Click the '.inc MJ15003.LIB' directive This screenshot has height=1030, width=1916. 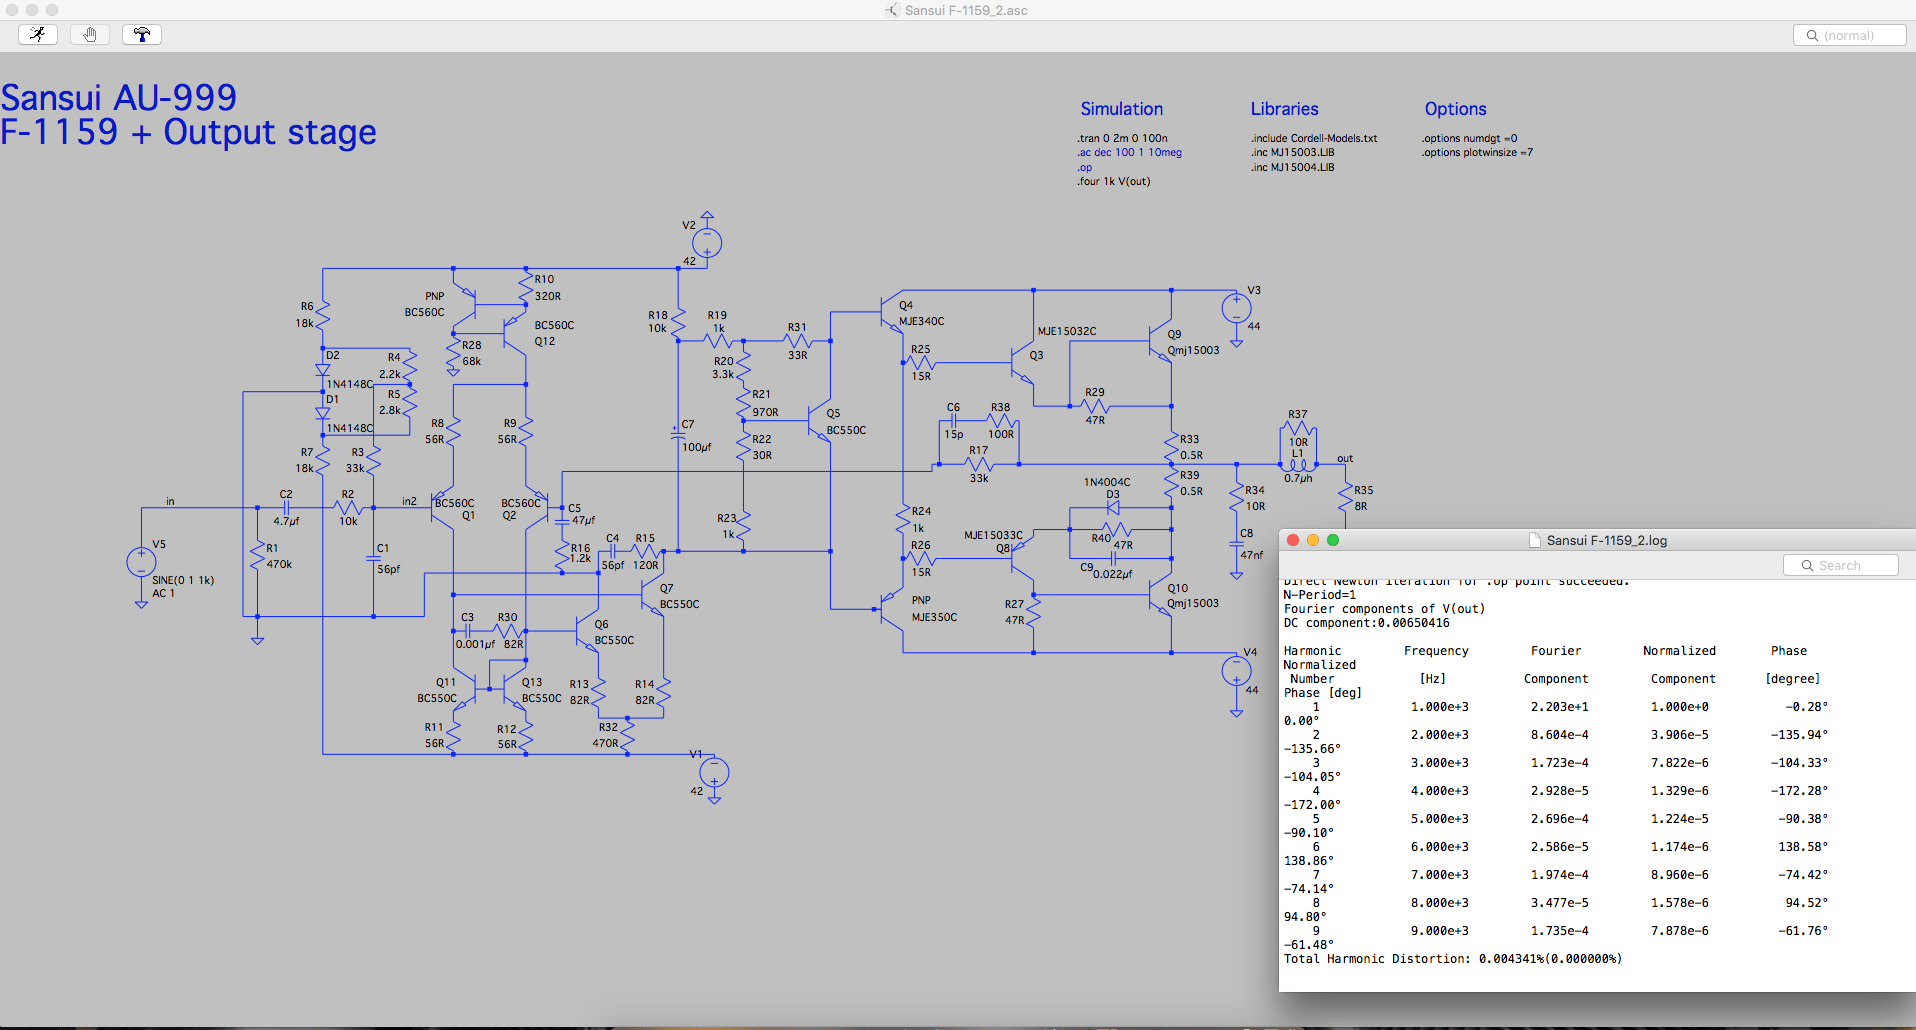coord(1292,153)
